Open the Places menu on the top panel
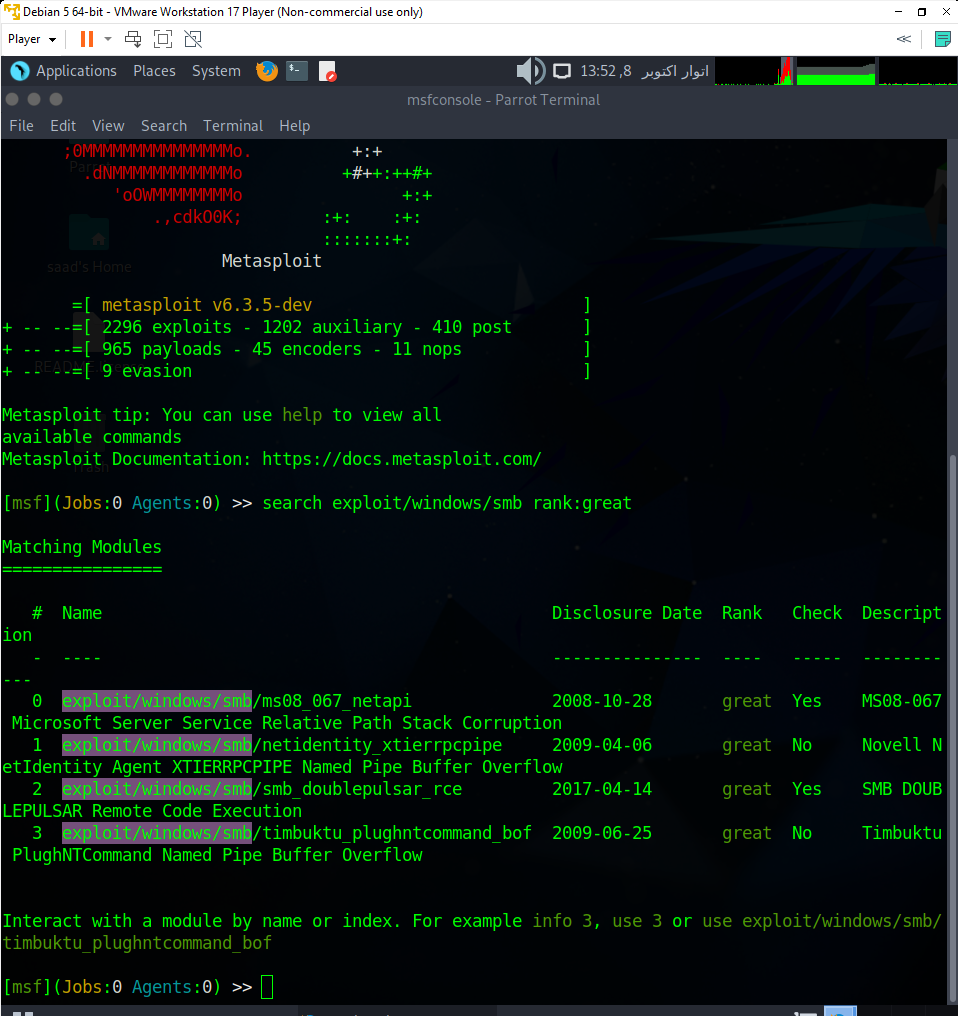The width and height of the screenshot is (958, 1016). point(154,70)
